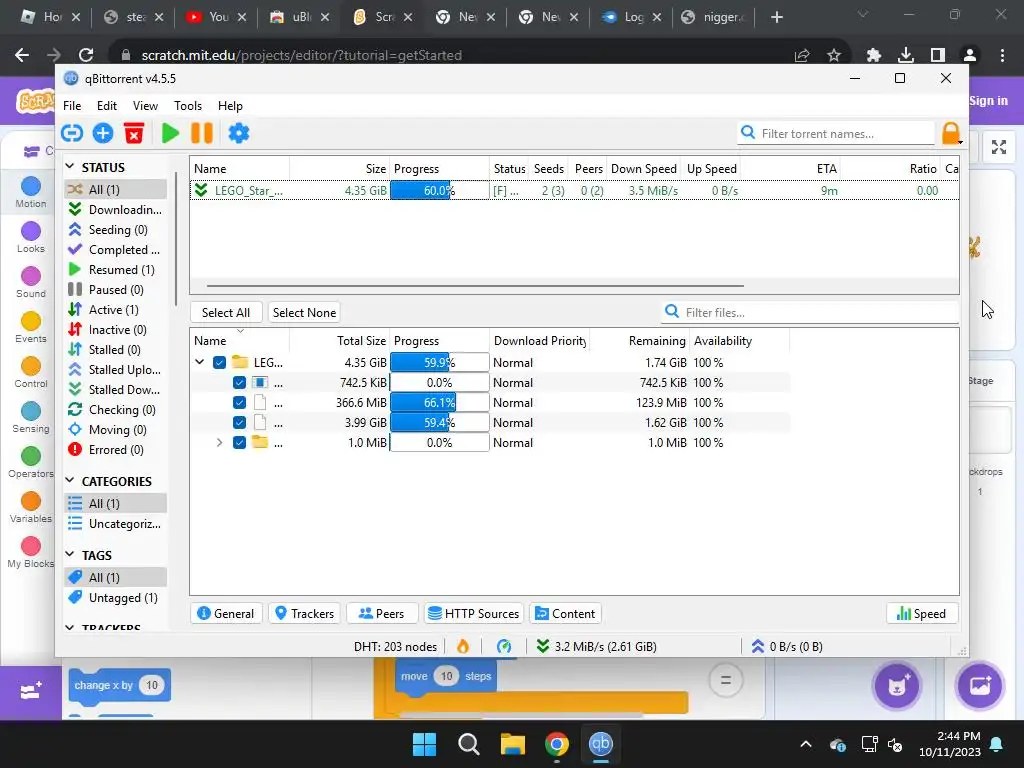
Task: Click the torrent list horizontal scrollbar
Action: click(475, 285)
